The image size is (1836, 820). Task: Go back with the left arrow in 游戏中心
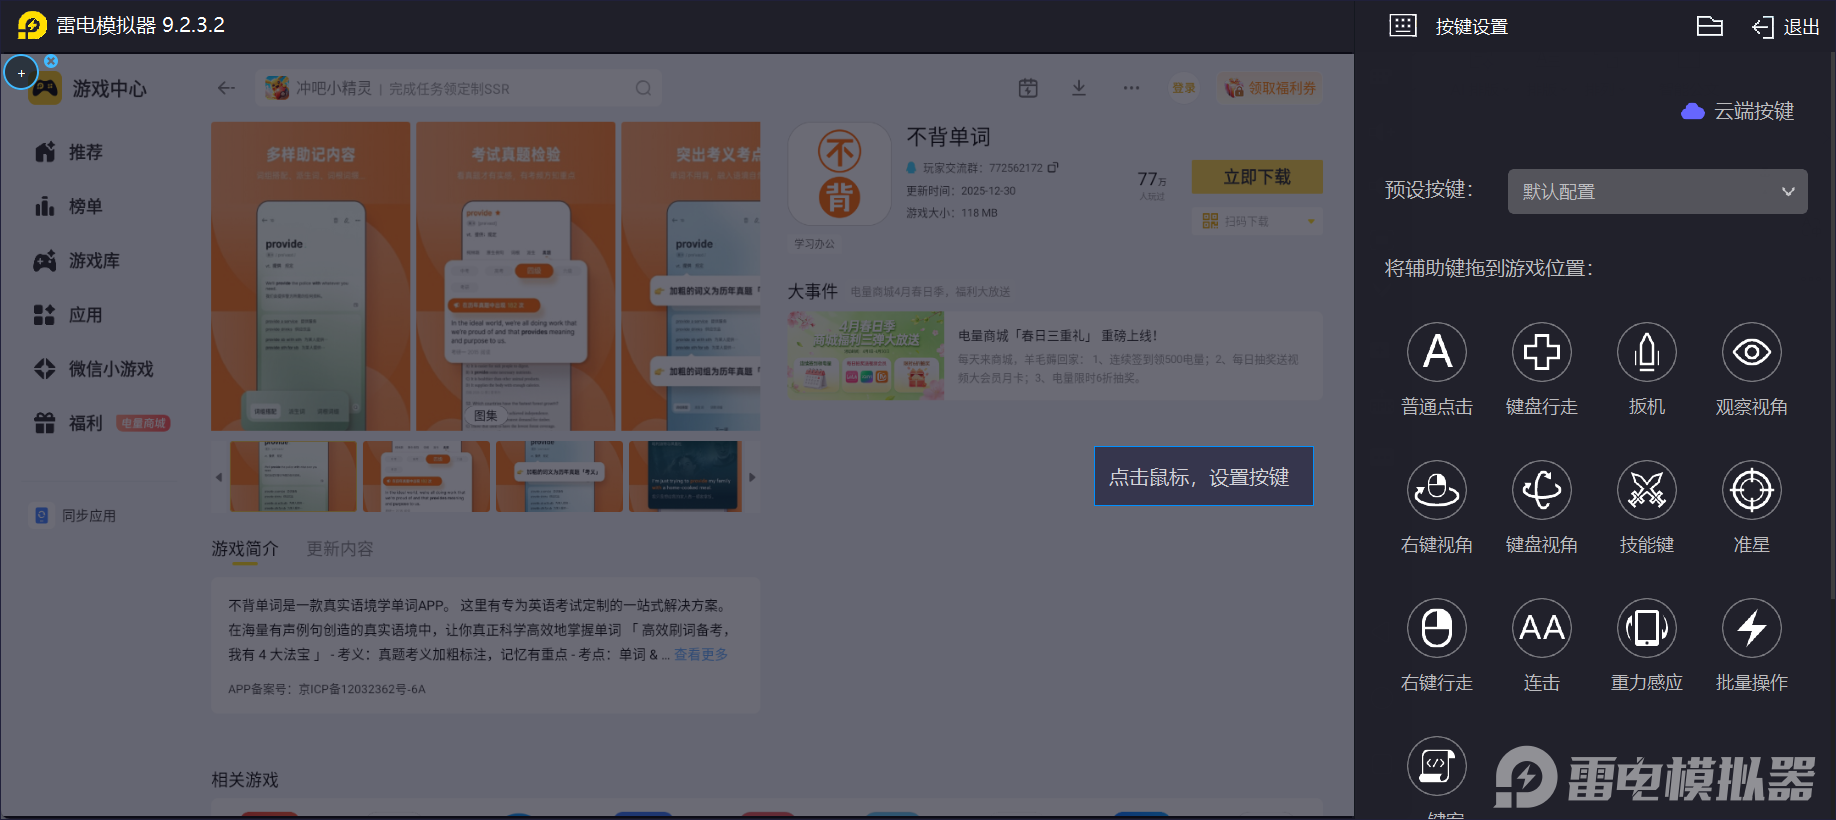(226, 88)
